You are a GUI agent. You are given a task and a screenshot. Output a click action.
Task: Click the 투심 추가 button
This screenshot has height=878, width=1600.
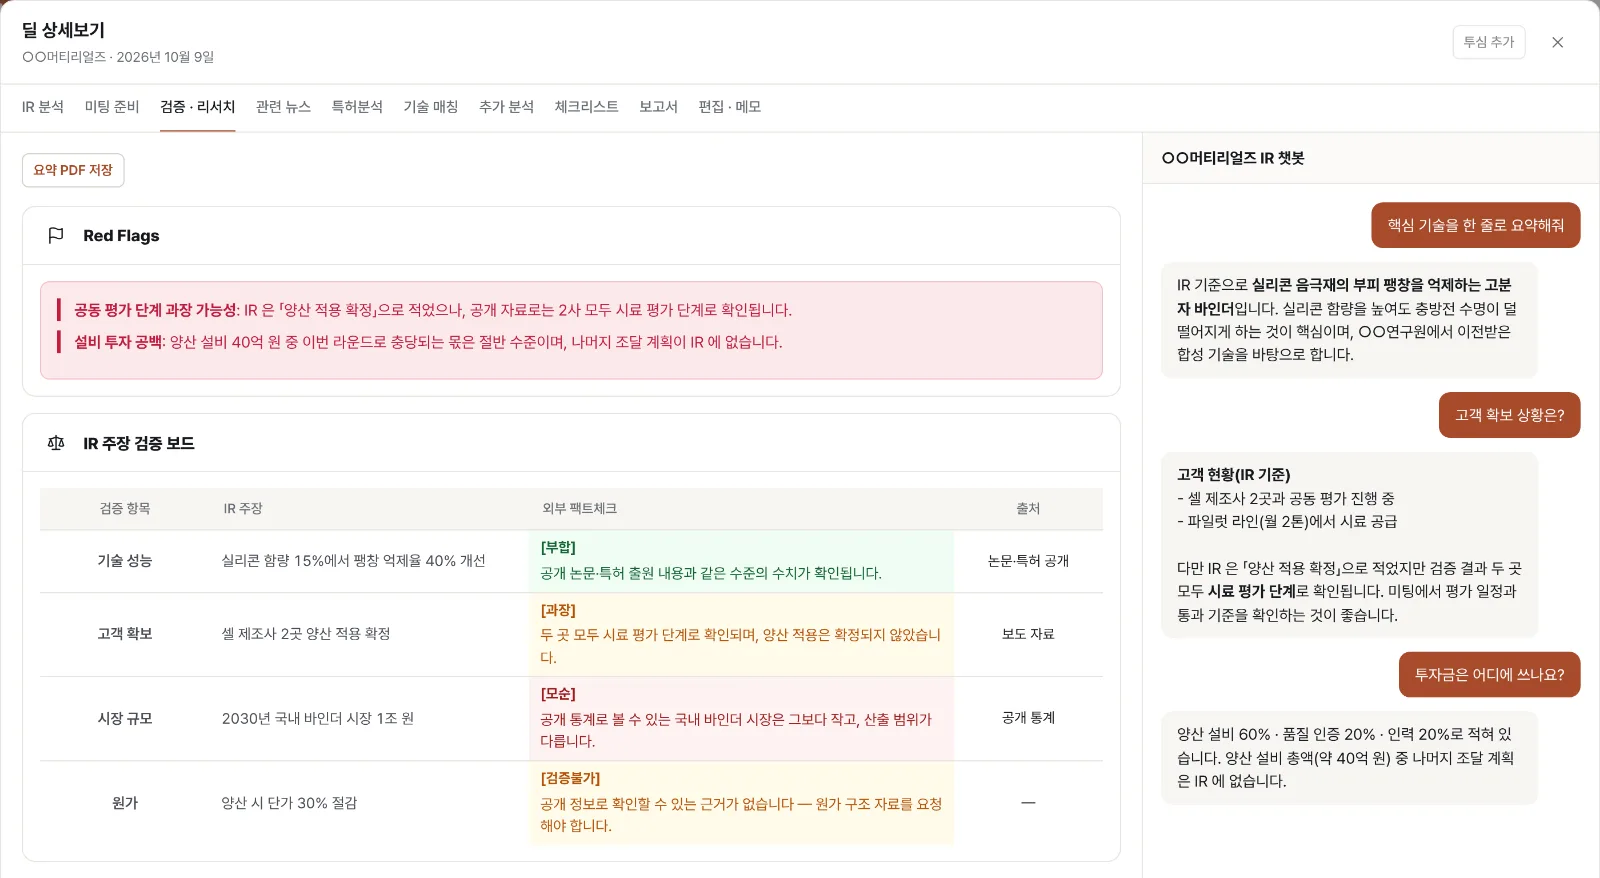[x=1489, y=42]
